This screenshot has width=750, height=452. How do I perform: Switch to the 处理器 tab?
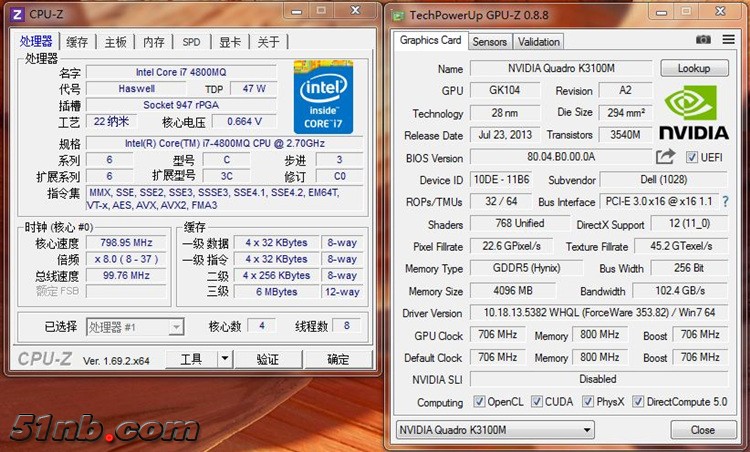(36, 42)
